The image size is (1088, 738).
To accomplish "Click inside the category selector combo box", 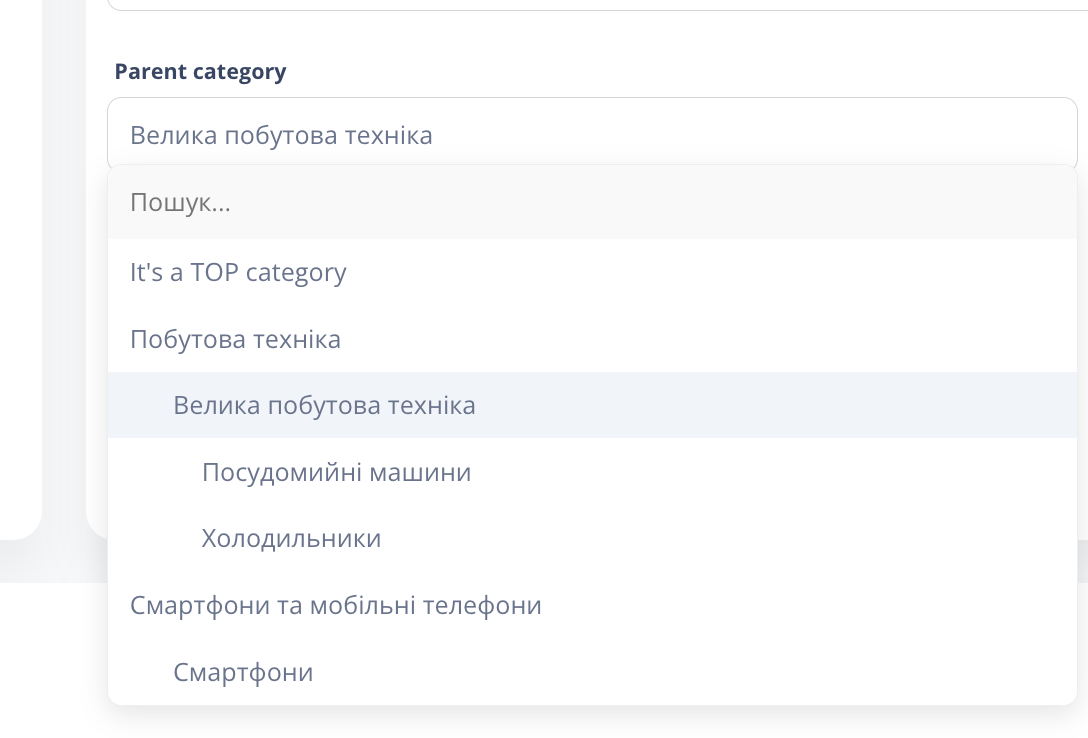I will tap(592, 132).
